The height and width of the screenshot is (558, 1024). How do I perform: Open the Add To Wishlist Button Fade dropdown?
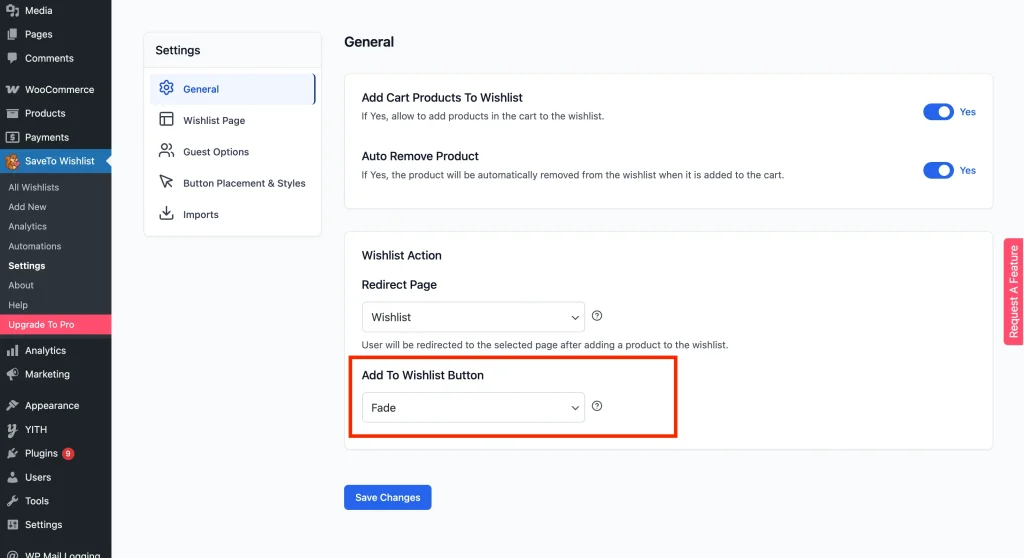[x=473, y=408]
